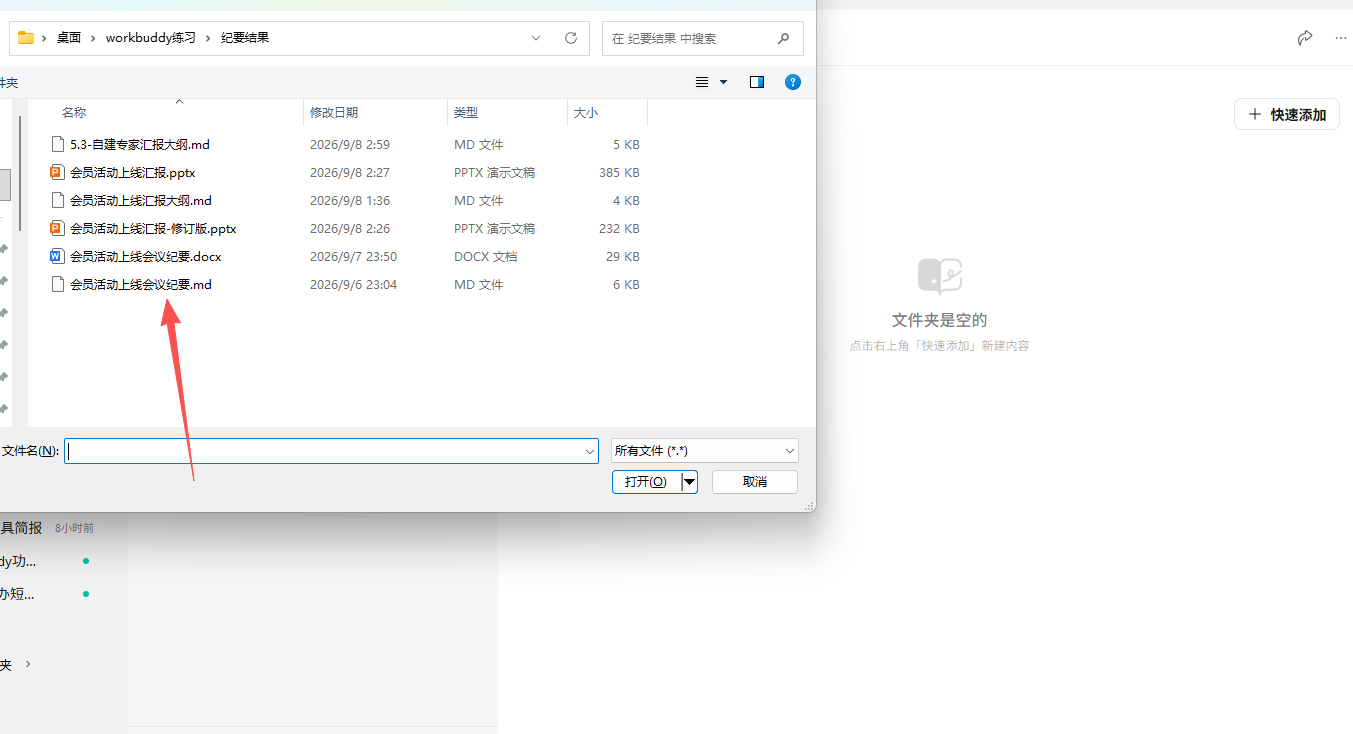Open view options dropdown arrow
Image resolution: width=1353 pixels, height=734 pixels.
(723, 82)
